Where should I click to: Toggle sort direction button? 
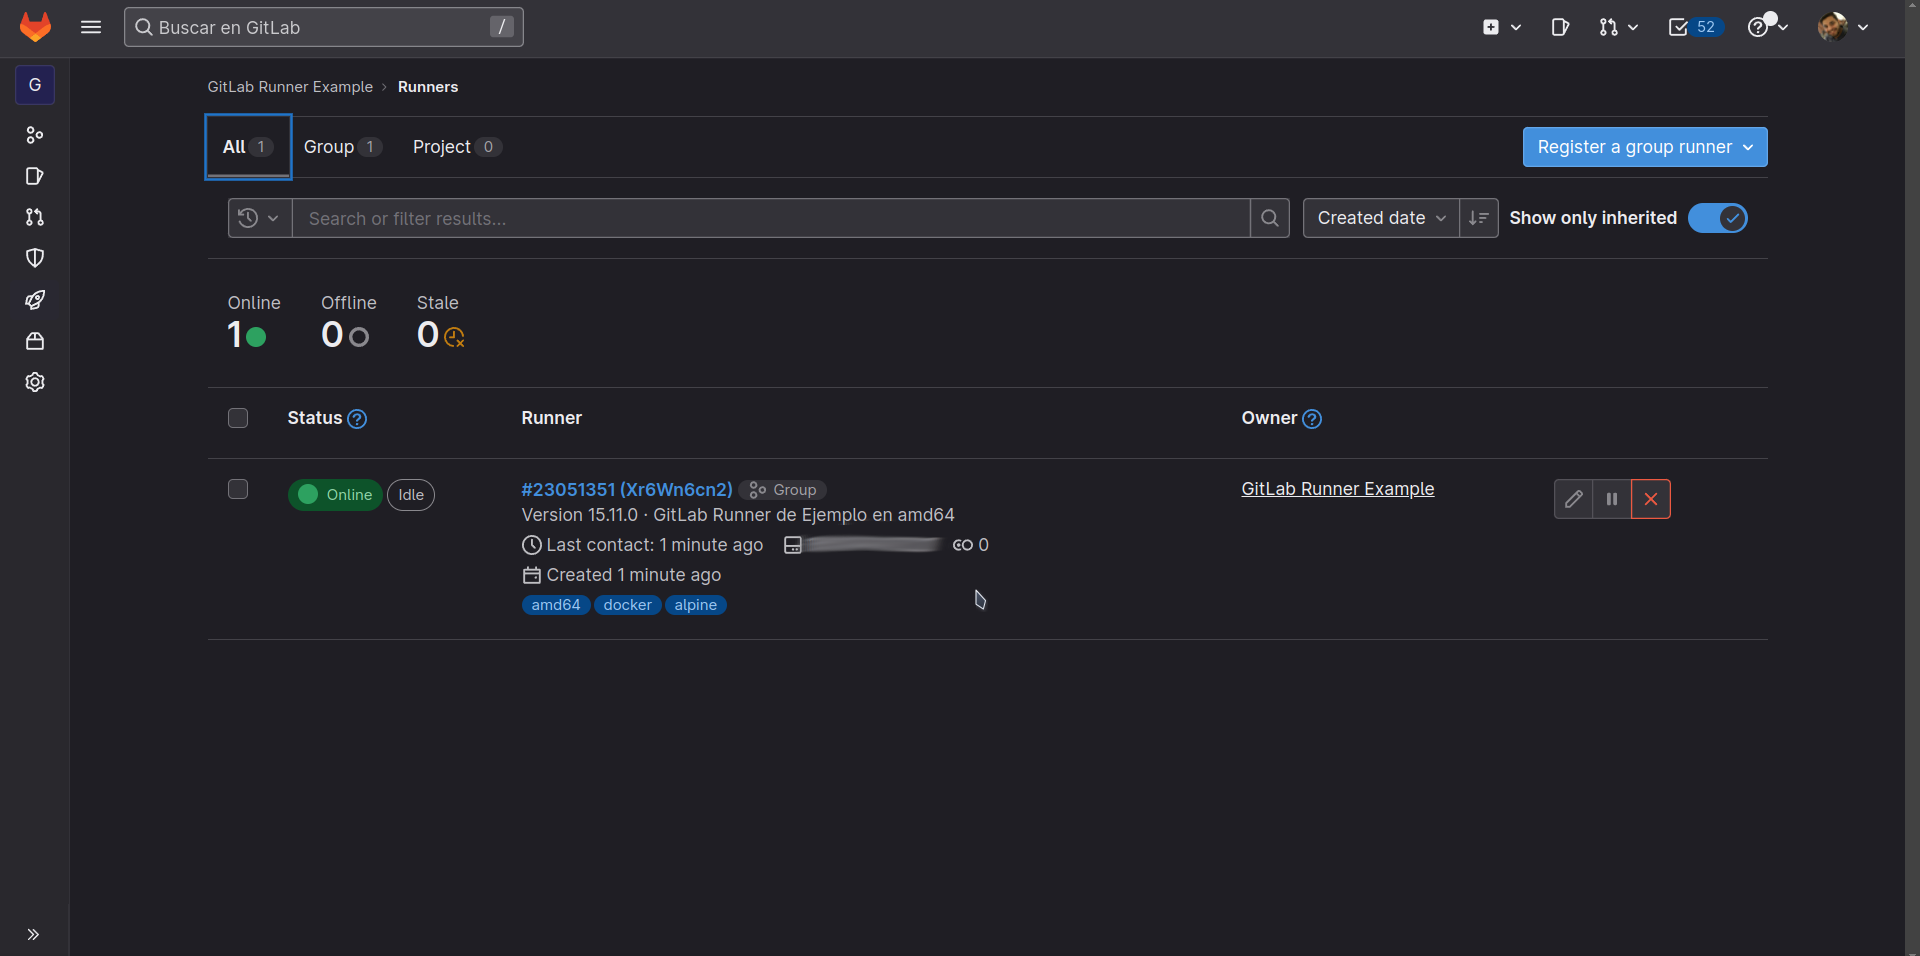click(x=1479, y=218)
